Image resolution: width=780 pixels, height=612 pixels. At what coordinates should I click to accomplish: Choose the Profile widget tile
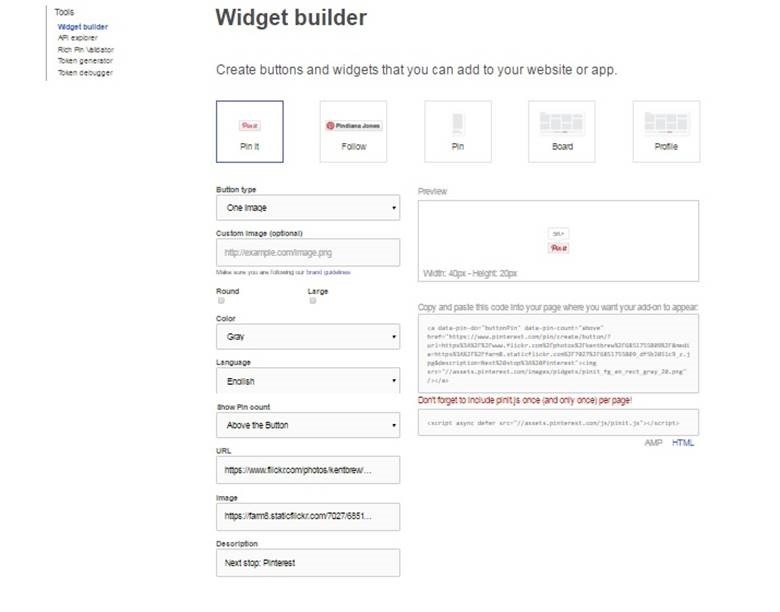[666, 131]
